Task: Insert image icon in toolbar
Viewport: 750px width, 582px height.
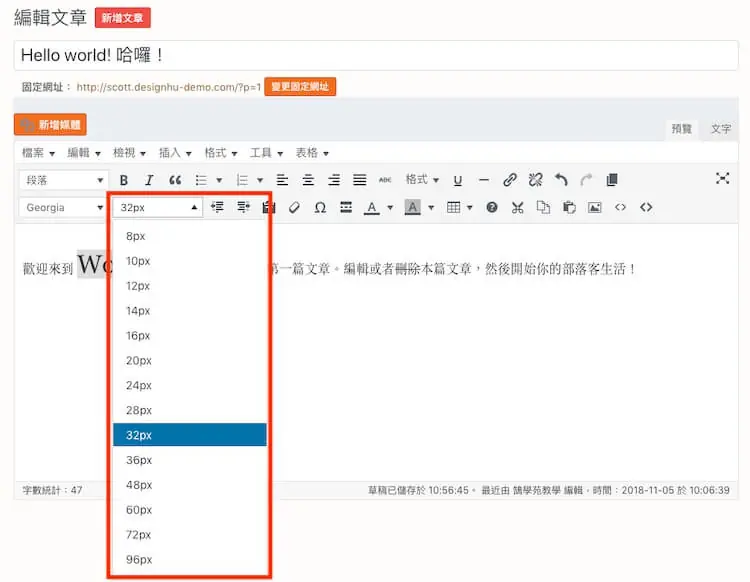Action: 595,207
